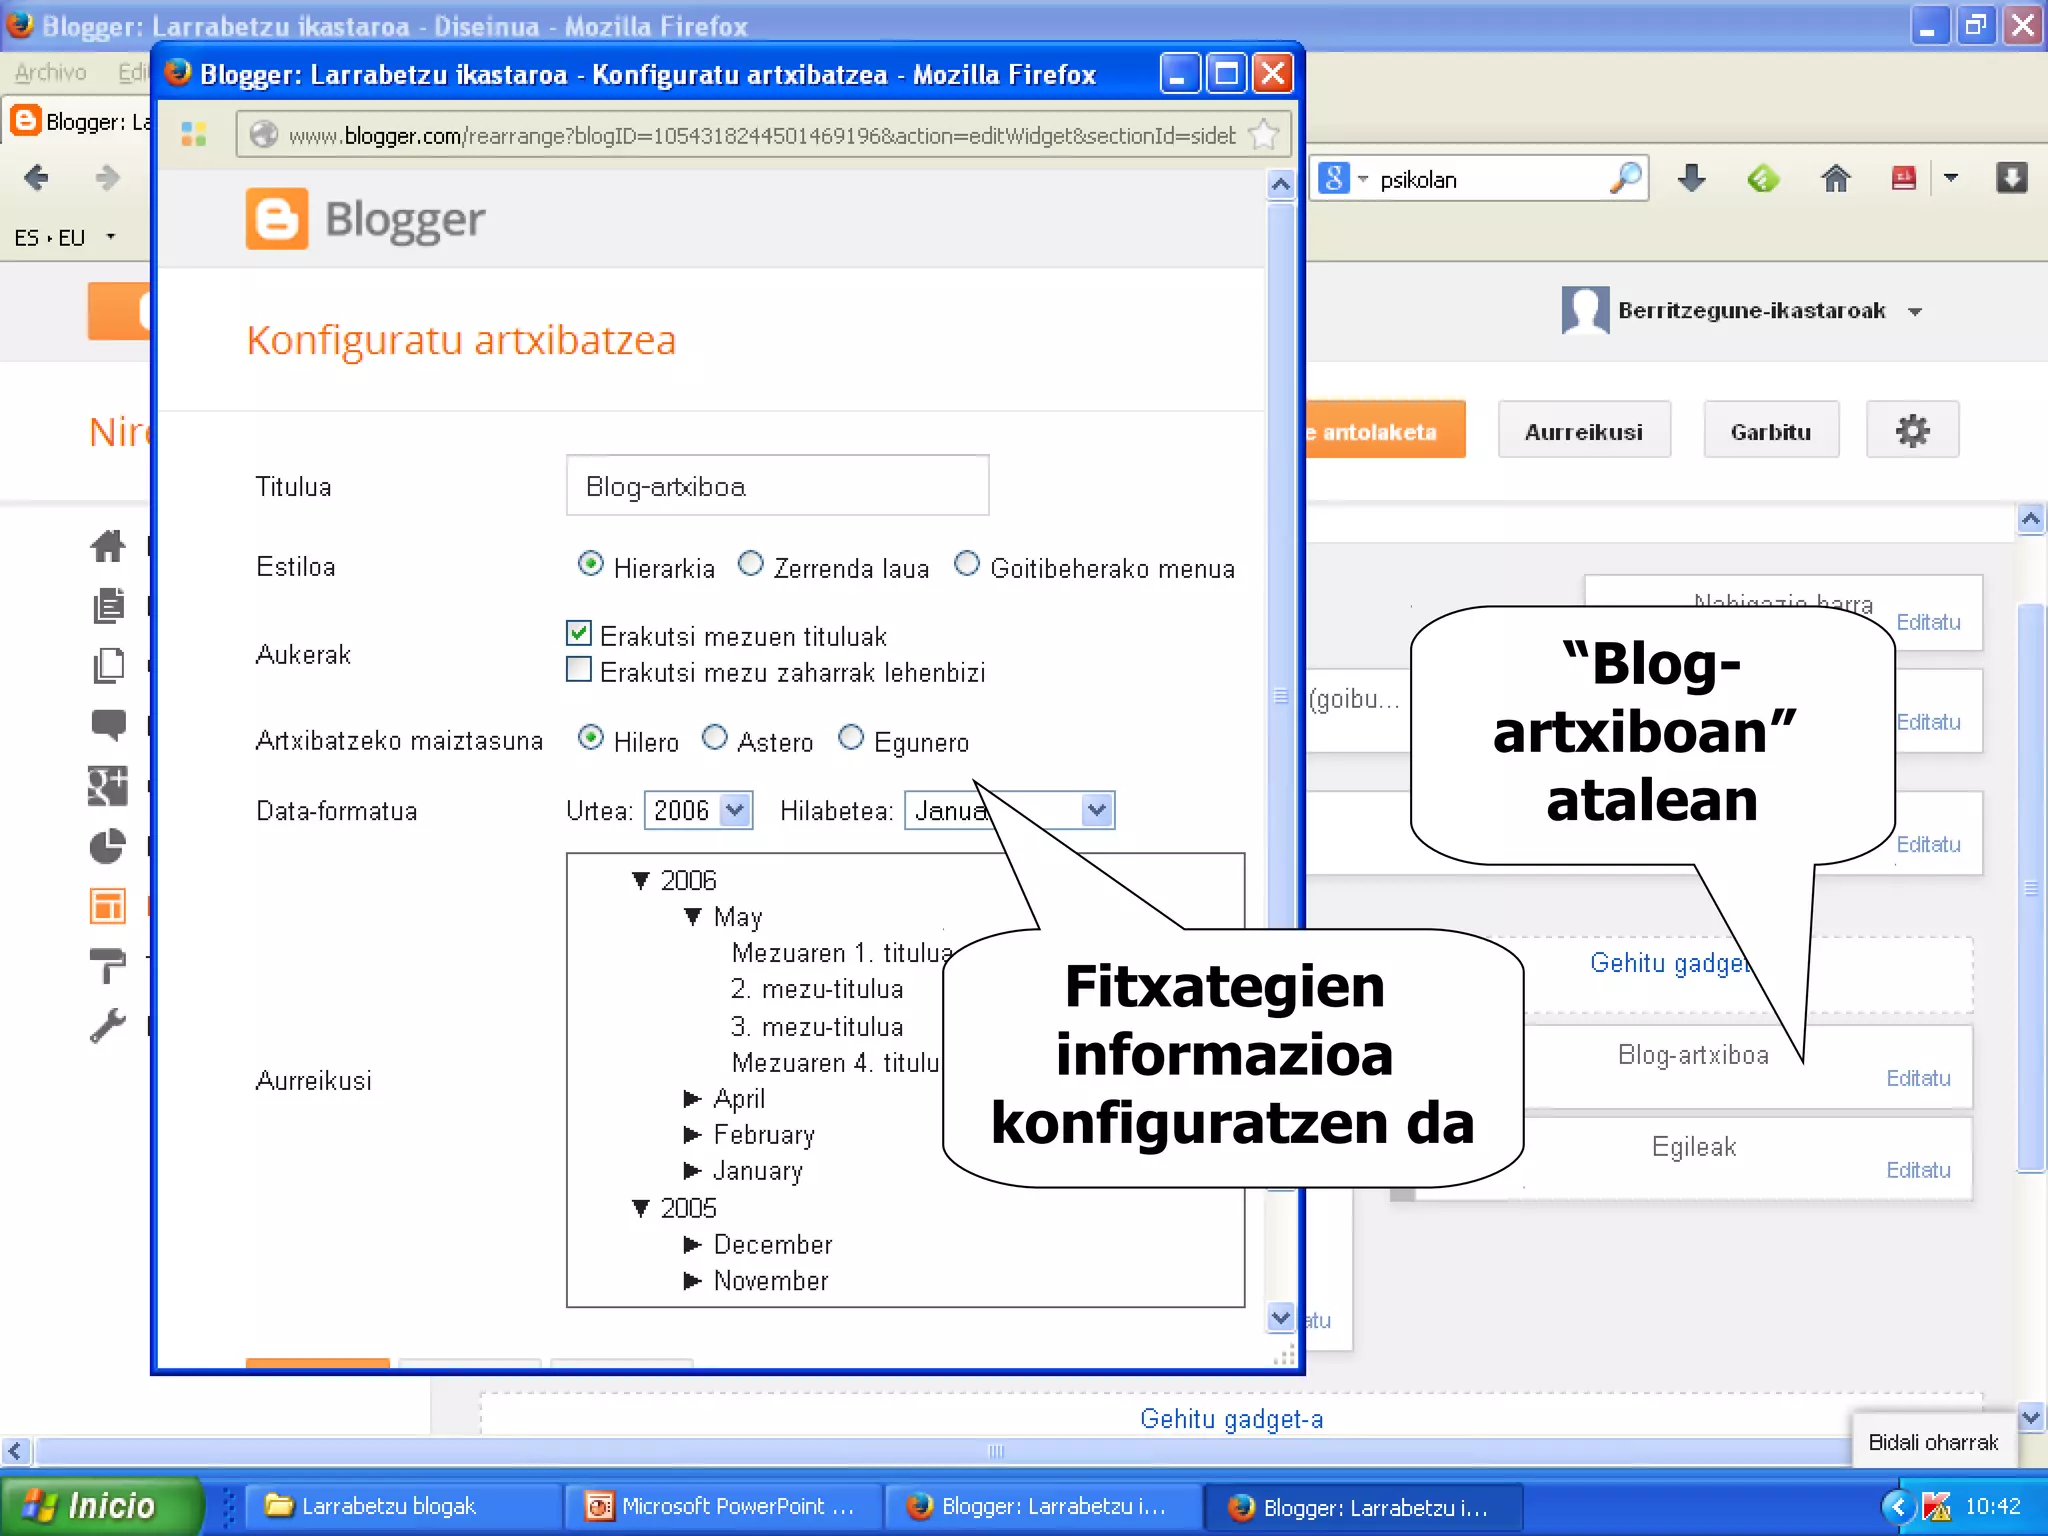Screen dimensions: 2048x1536
Task: Click the Google search engine icon
Action: click(1334, 179)
